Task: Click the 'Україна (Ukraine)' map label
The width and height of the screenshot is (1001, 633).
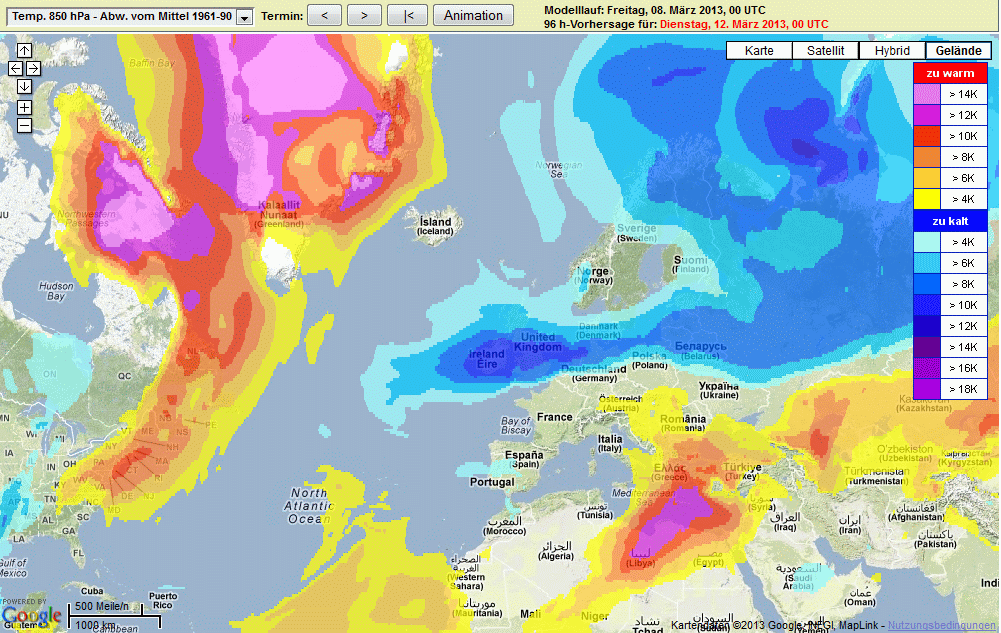Action: [719, 391]
